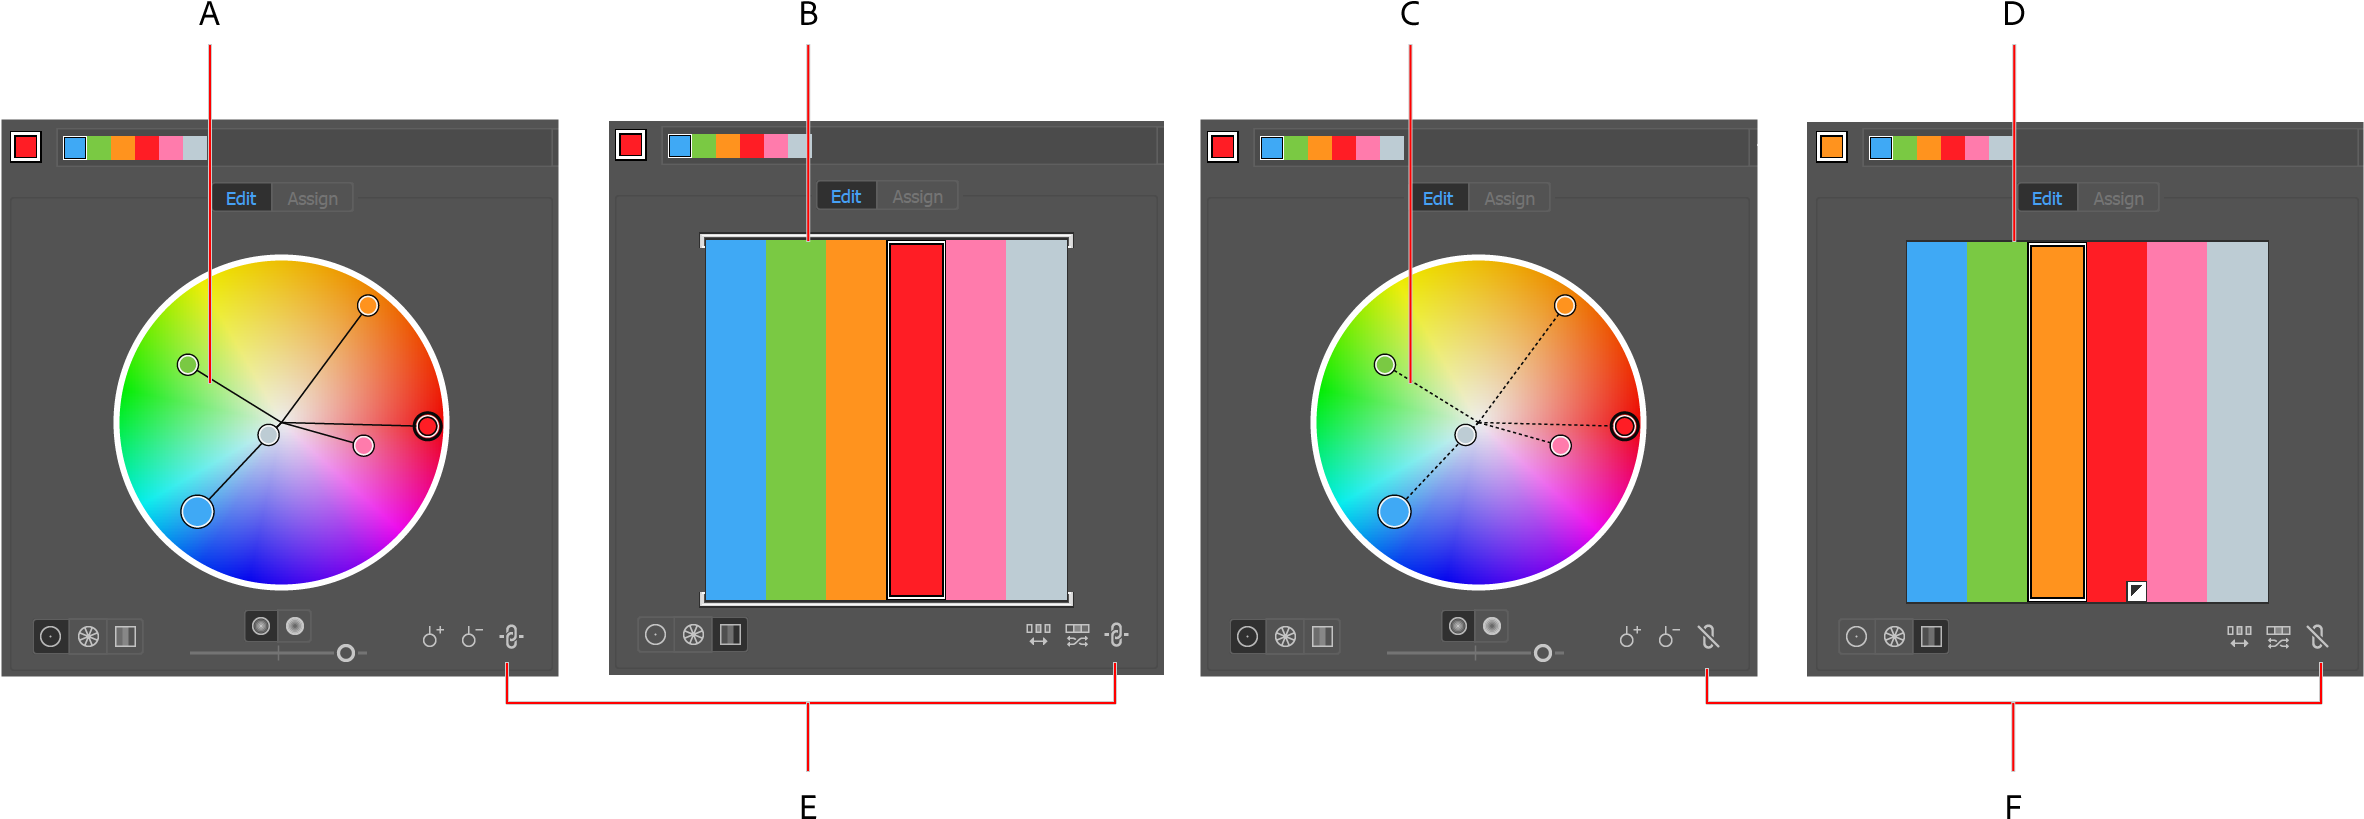
Task: Click the Edit tab in the orange-selected bars panel
Action: tap(2046, 198)
